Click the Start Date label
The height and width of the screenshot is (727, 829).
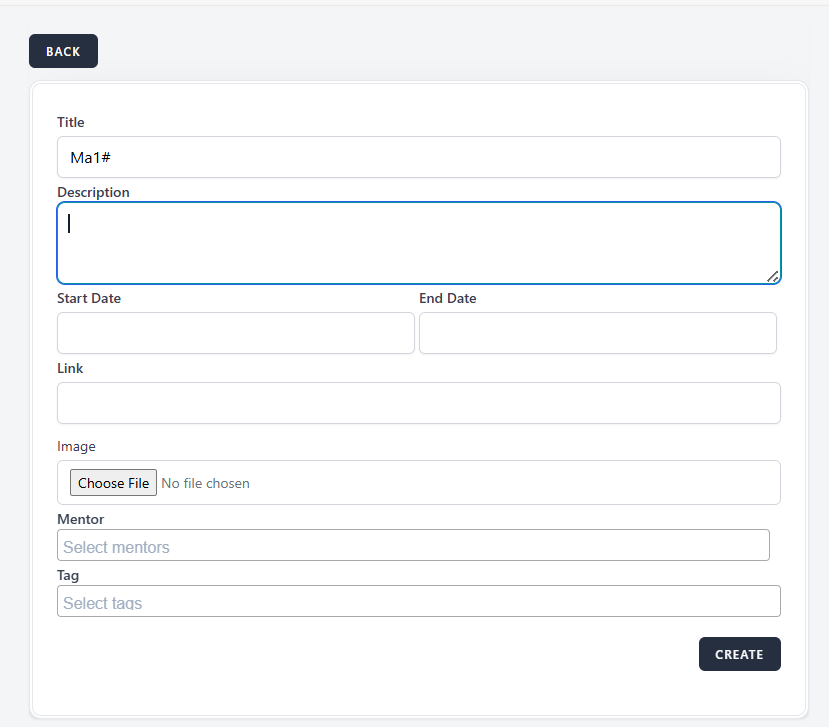coord(89,298)
